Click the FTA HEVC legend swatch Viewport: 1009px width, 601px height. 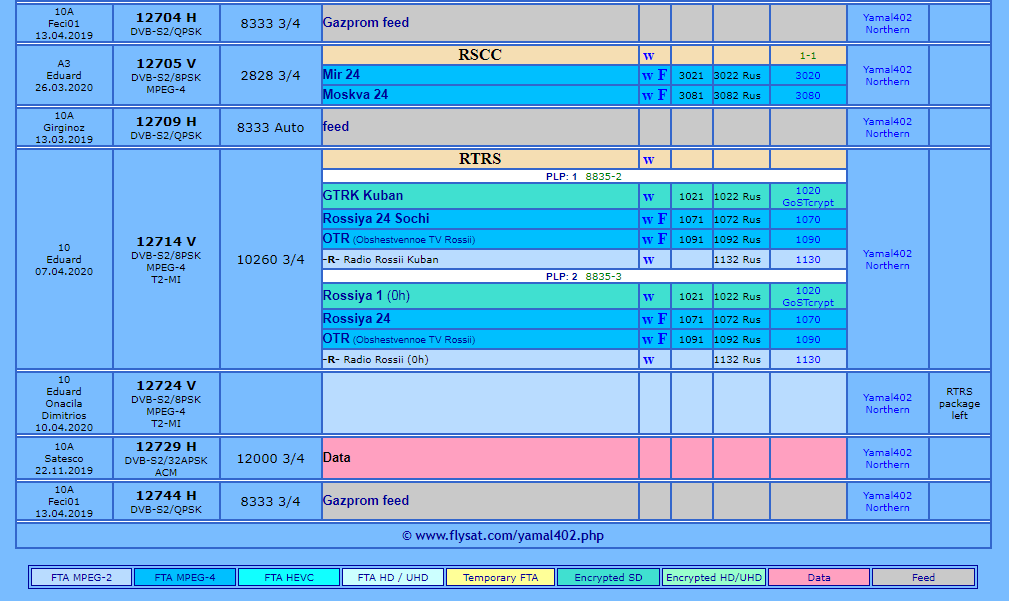pyautogui.click(x=289, y=577)
